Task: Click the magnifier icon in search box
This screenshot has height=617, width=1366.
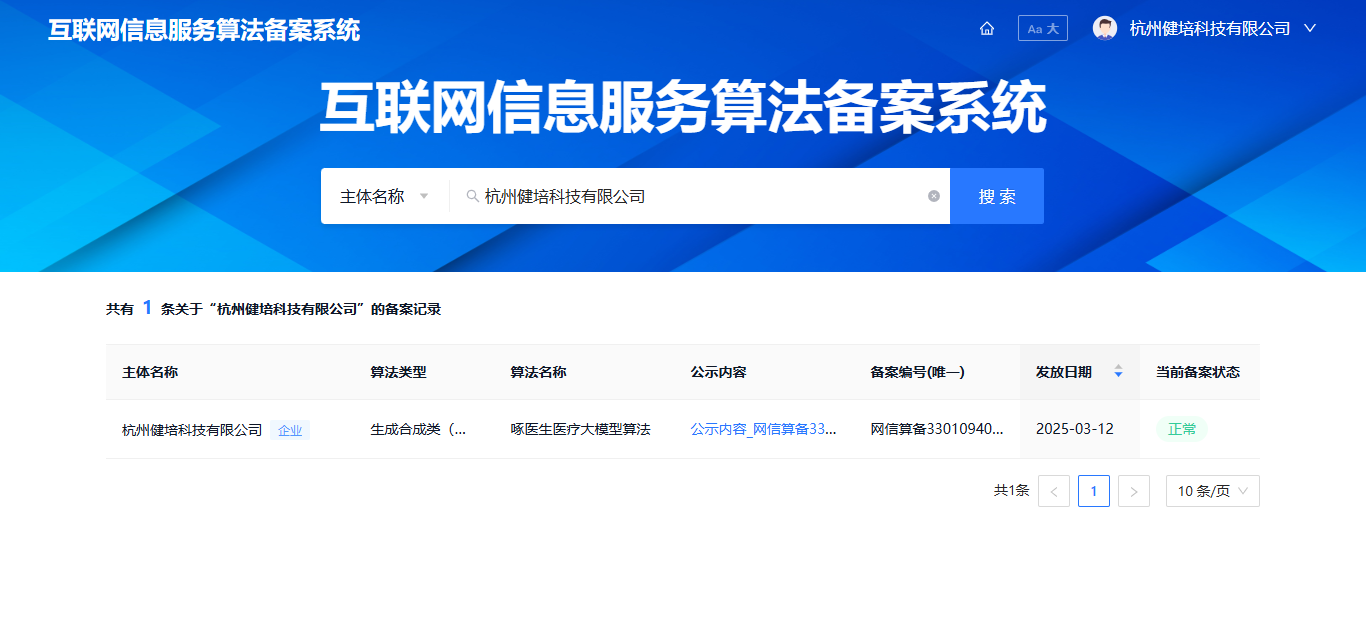Action: pos(473,197)
